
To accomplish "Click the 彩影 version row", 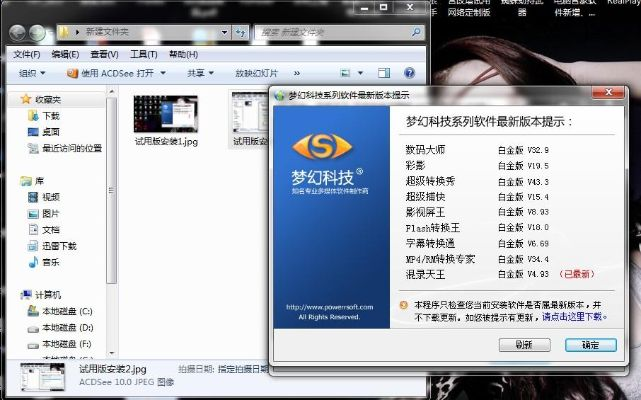I will coord(477,166).
